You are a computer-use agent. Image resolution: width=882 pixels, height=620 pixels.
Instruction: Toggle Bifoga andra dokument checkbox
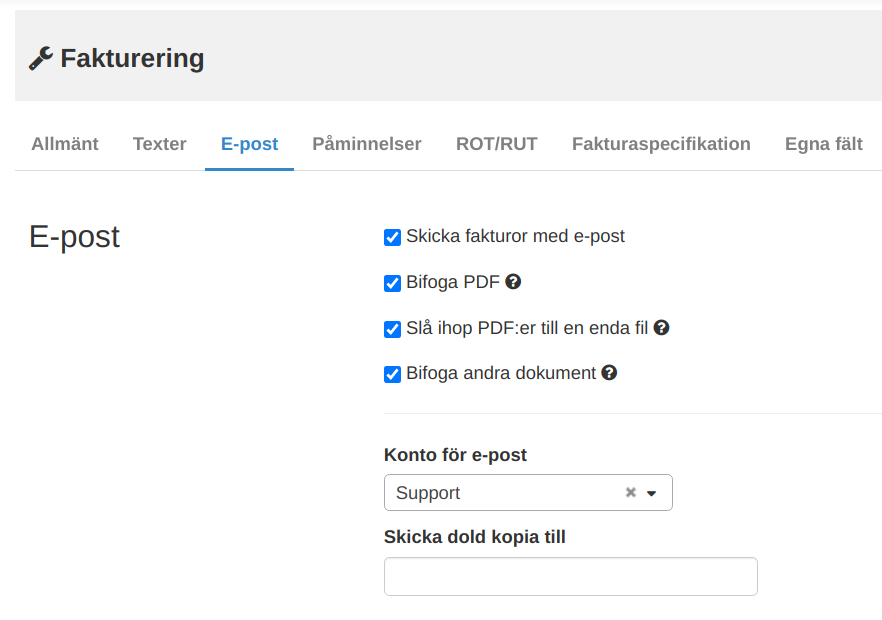click(392, 374)
